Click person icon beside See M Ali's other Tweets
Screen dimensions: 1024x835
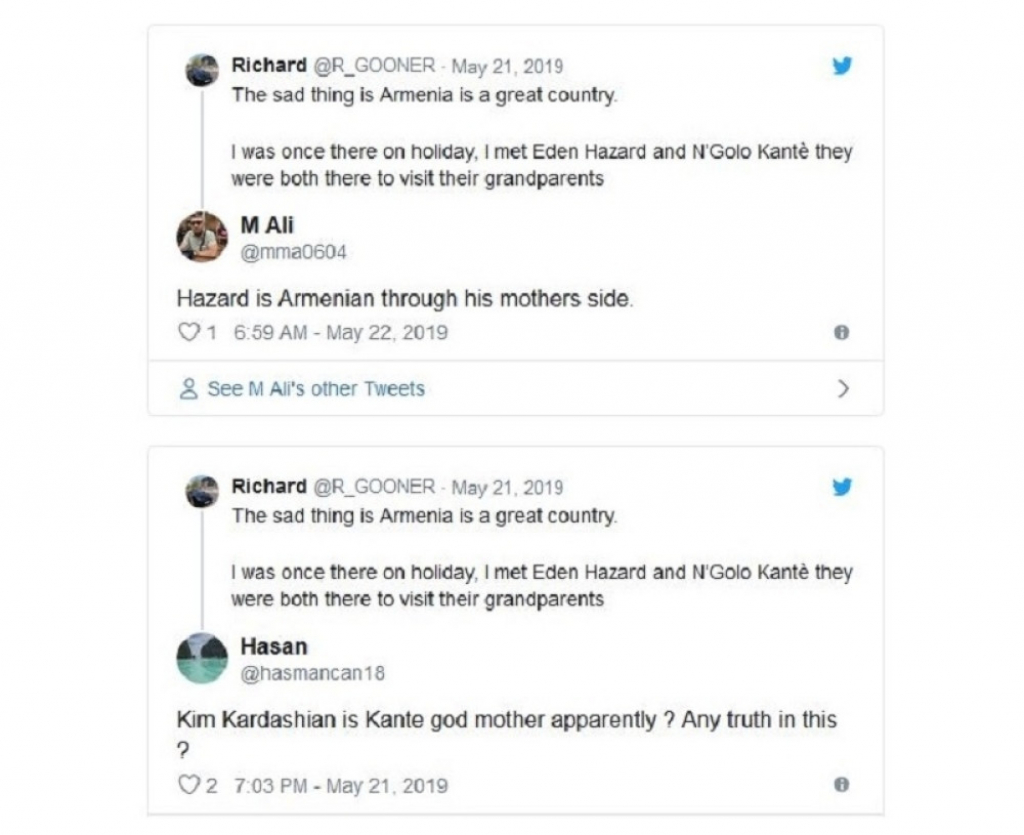[188, 389]
